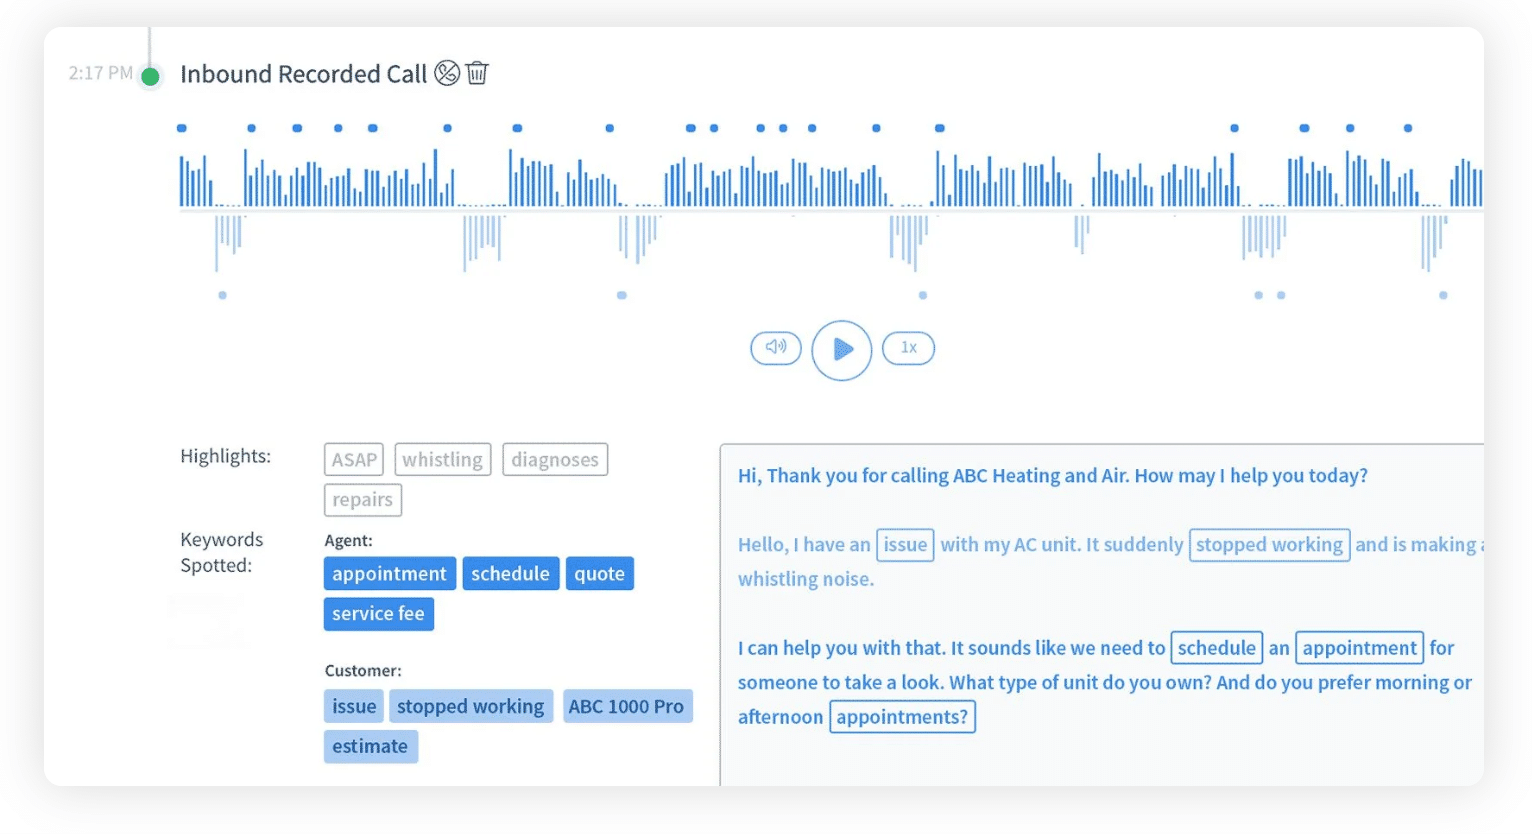Viewport: 1532px width, 834px height.
Task: Enable the repairs highlight
Action: point(362,499)
